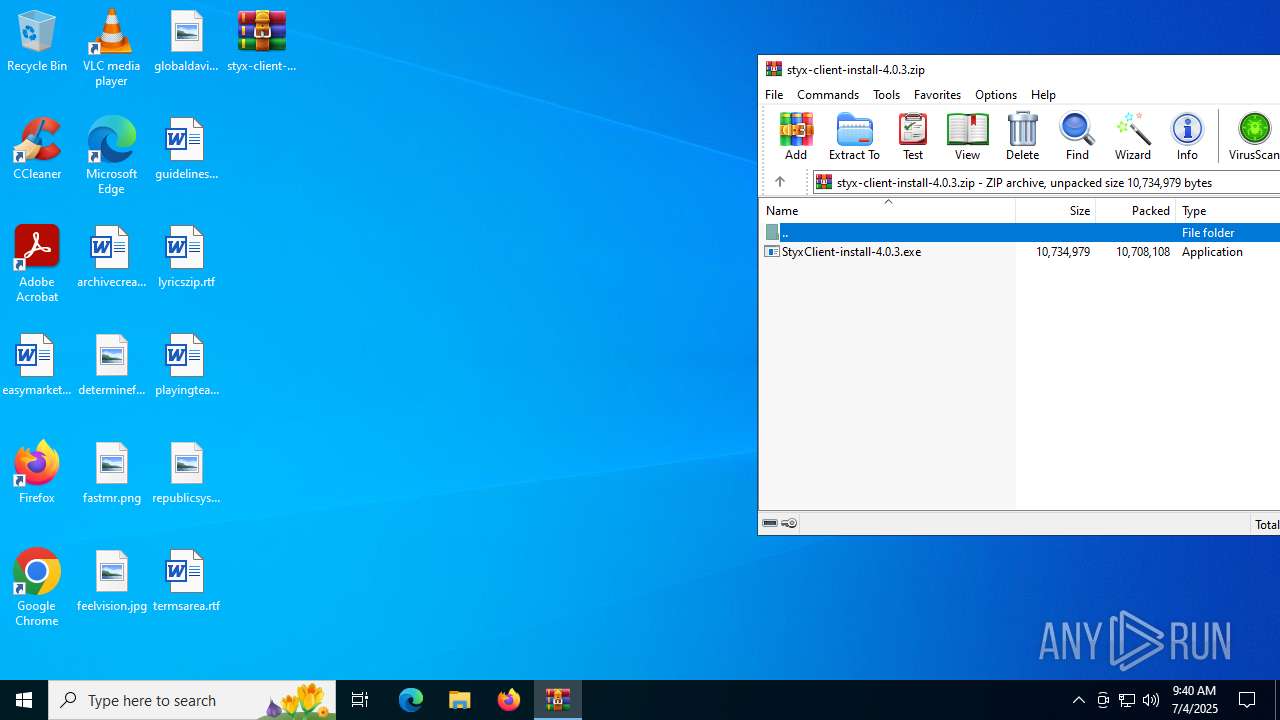Select the Microsoft Edge desktop shortcut
Image resolution: width=1280 pixels, height=720 pixels.
point(111,156)
